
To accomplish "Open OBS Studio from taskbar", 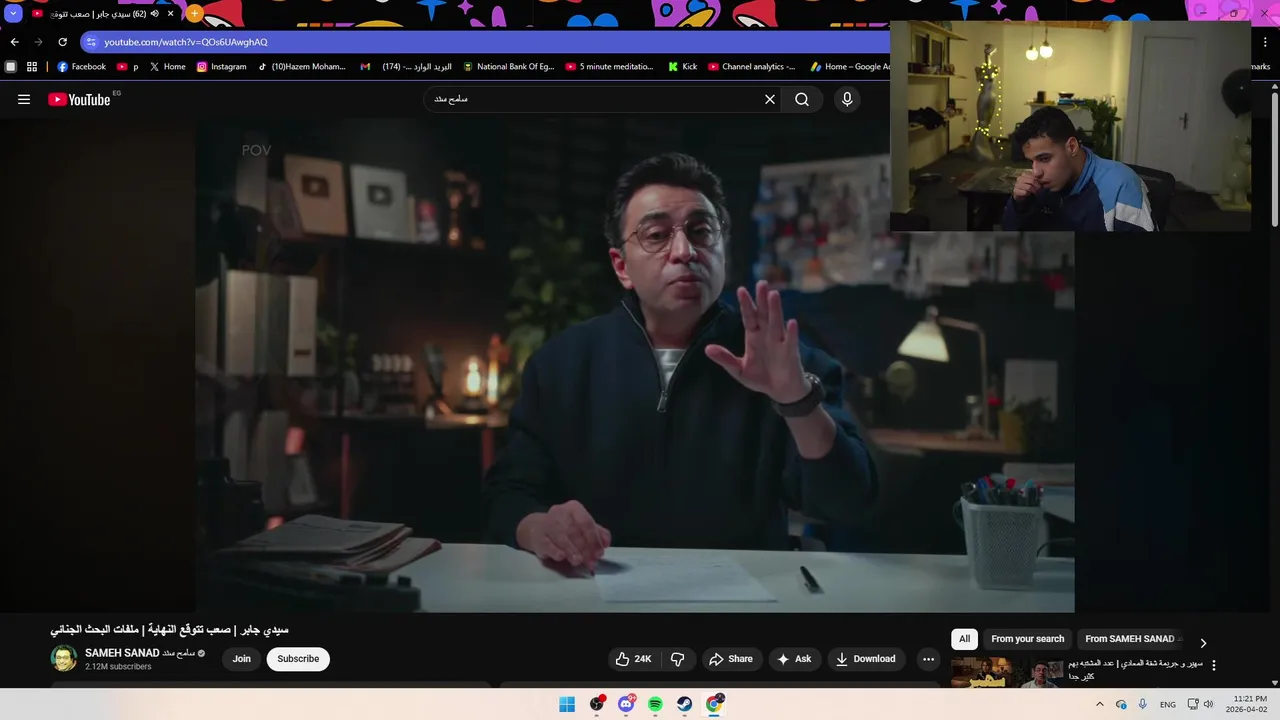I will tap(597, 704).
